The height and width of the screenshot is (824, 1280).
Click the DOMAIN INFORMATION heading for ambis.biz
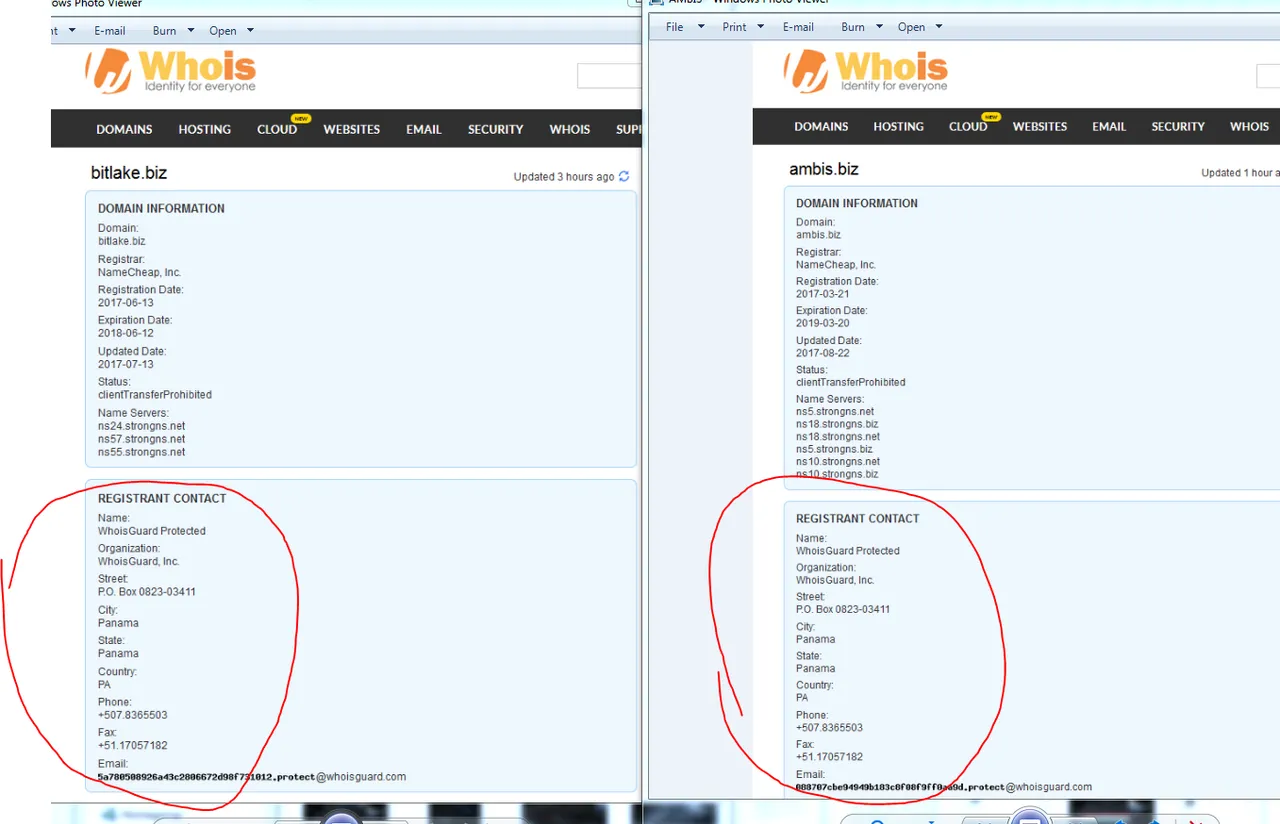(857, 203)
